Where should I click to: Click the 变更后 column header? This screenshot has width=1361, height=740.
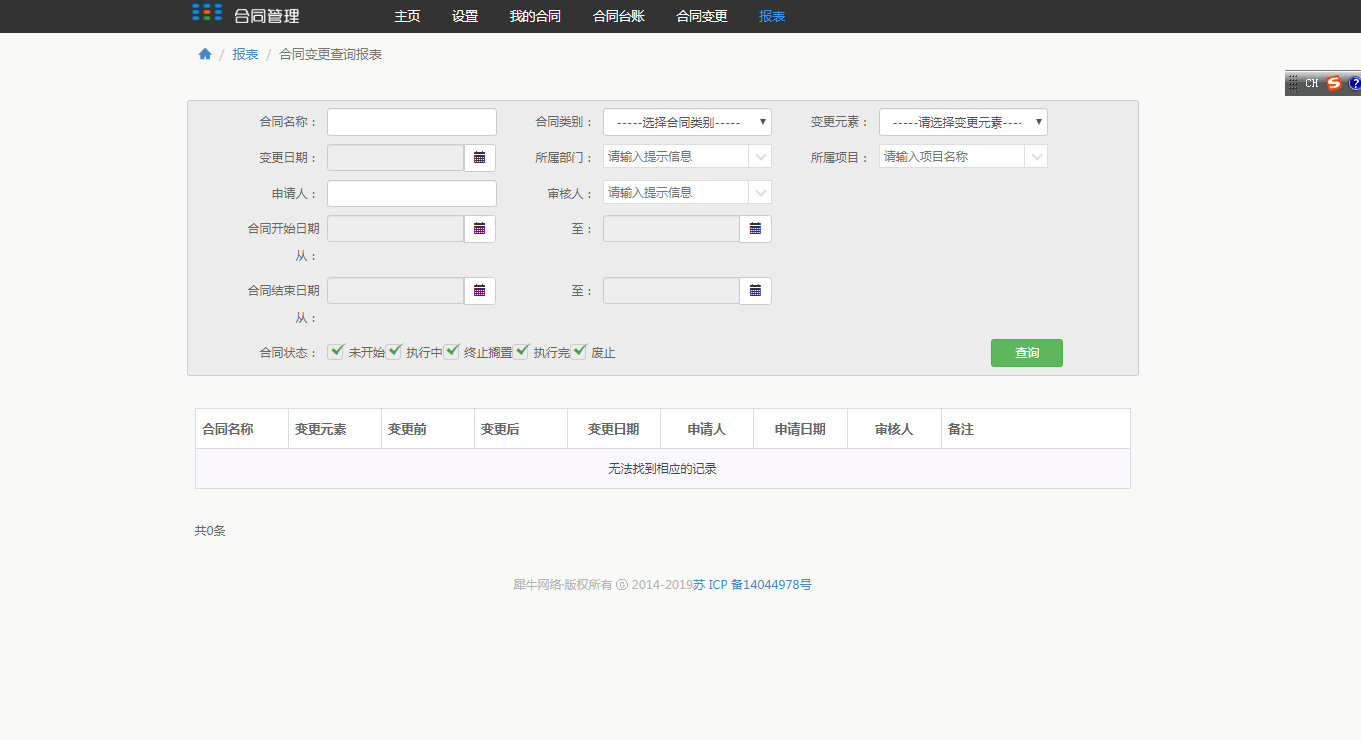(x=521, y=429)
